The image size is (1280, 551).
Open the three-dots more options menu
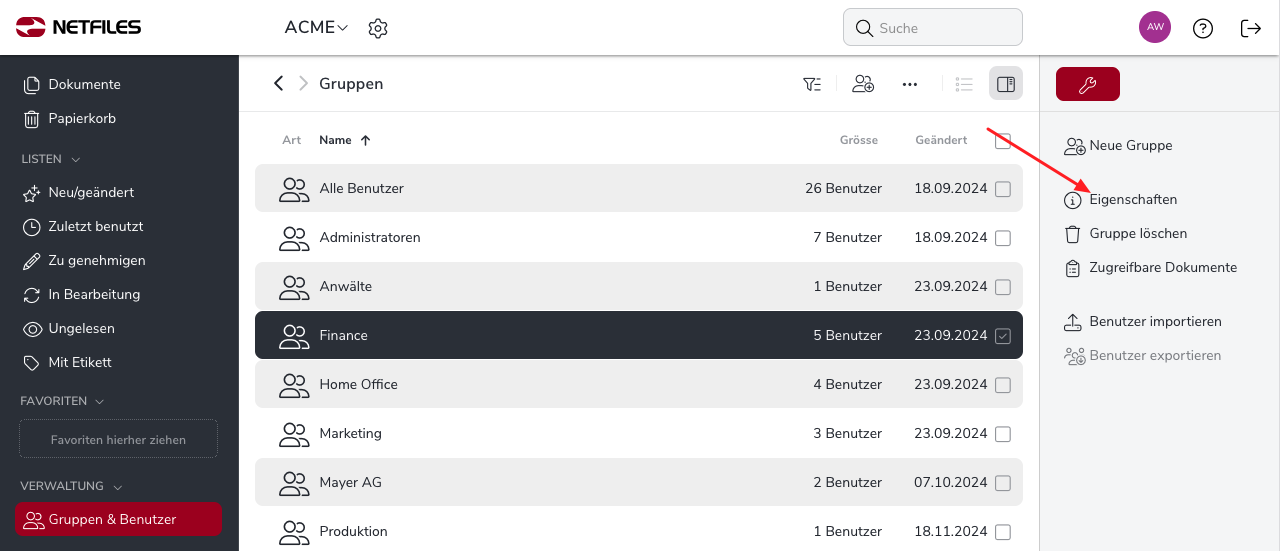[910, 84]
